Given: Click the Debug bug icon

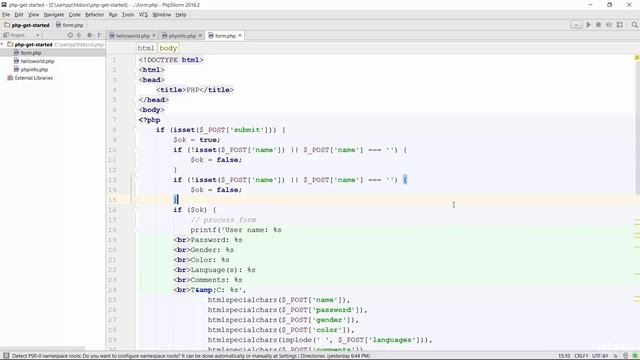Looking at the screenshot, I should pos(598,25).
